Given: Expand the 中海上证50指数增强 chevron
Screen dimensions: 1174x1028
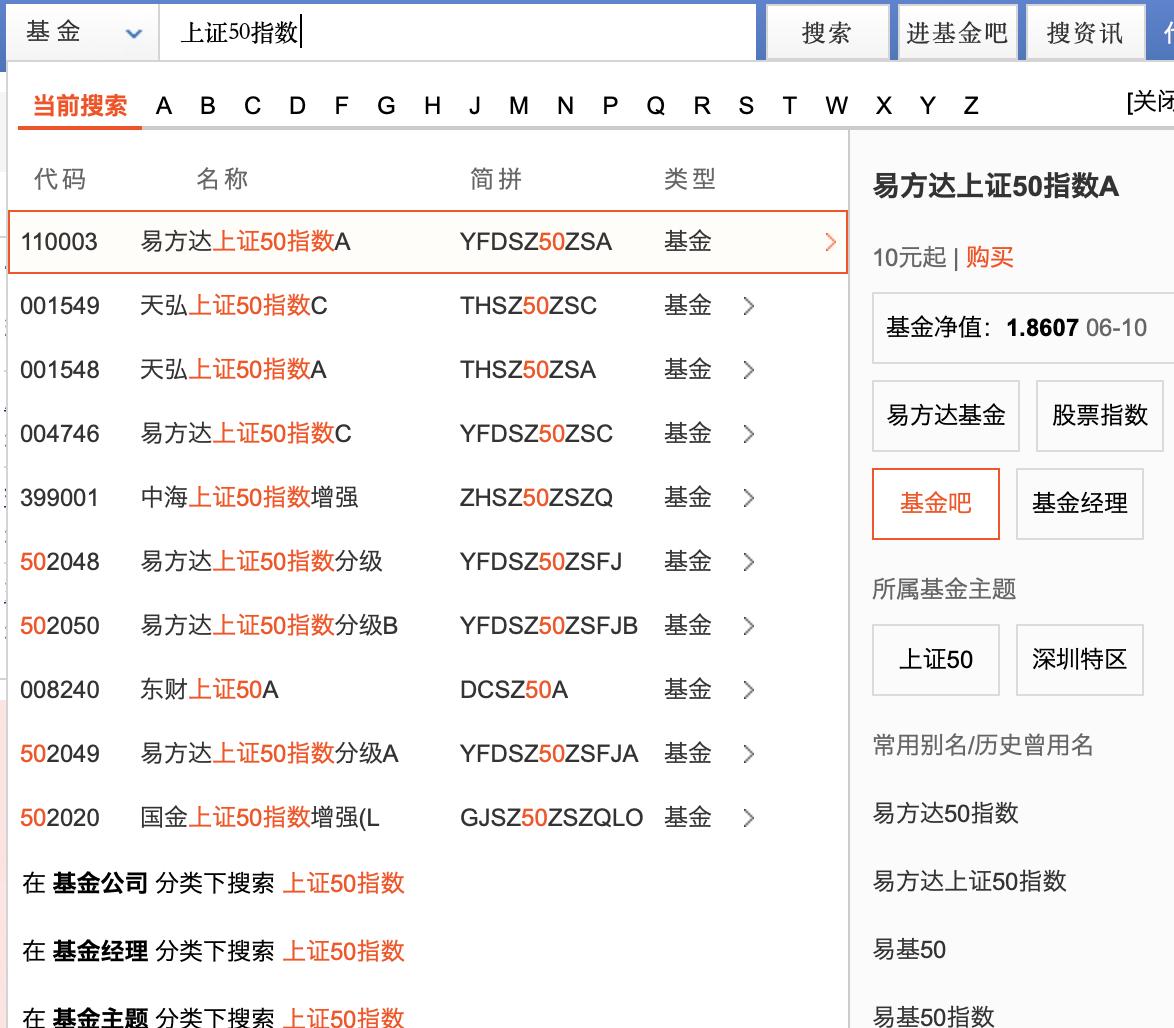Looking at the screenshot, I should [748, 497].
